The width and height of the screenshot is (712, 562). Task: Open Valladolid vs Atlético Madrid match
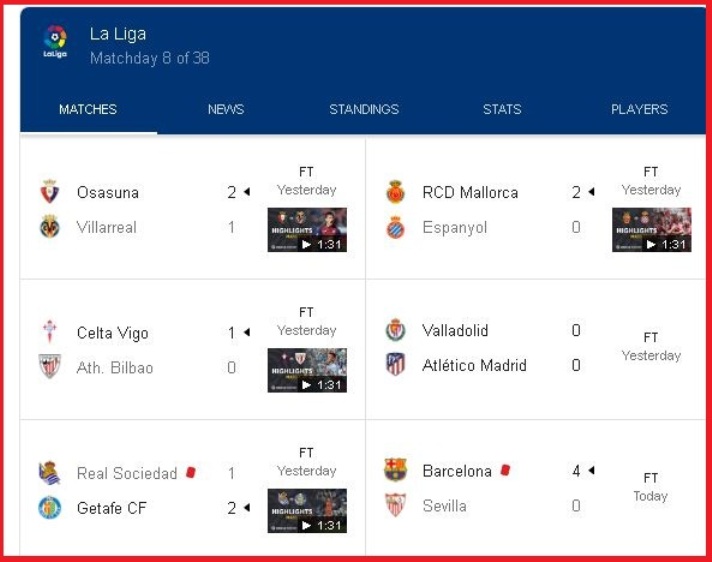point(536,349)
